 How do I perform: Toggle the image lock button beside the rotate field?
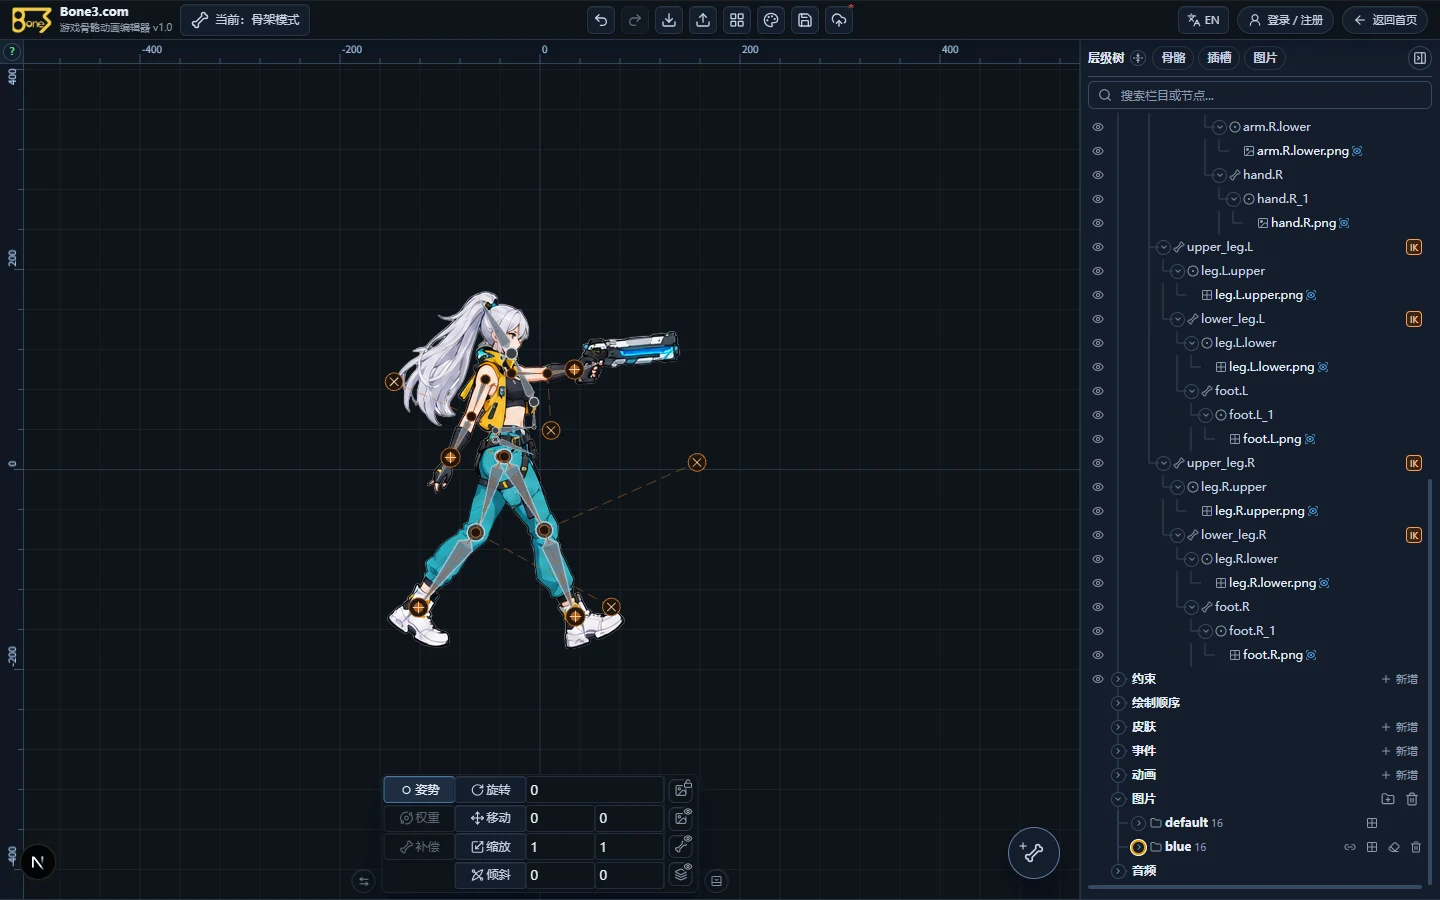(682, 790)
